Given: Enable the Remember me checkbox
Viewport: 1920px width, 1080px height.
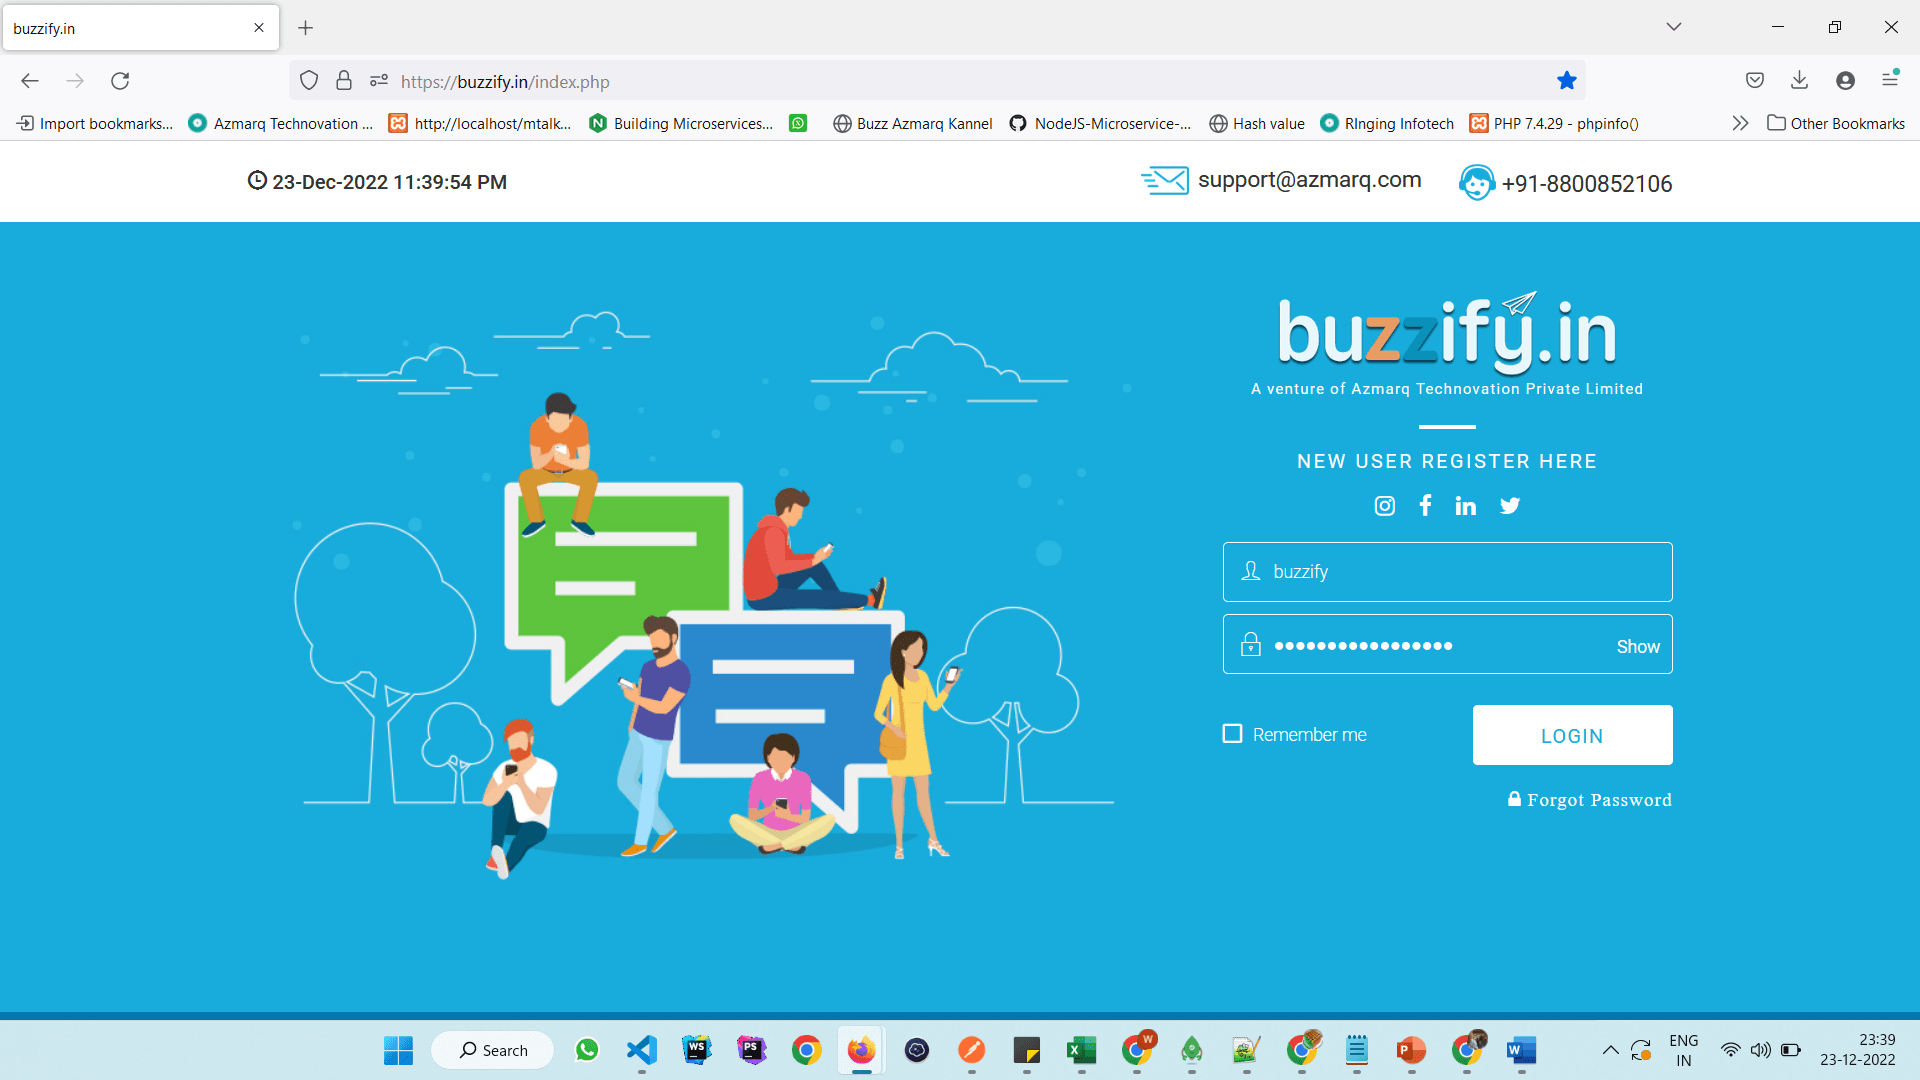Looking at the screenshot, I should [x=1232, y=734].
